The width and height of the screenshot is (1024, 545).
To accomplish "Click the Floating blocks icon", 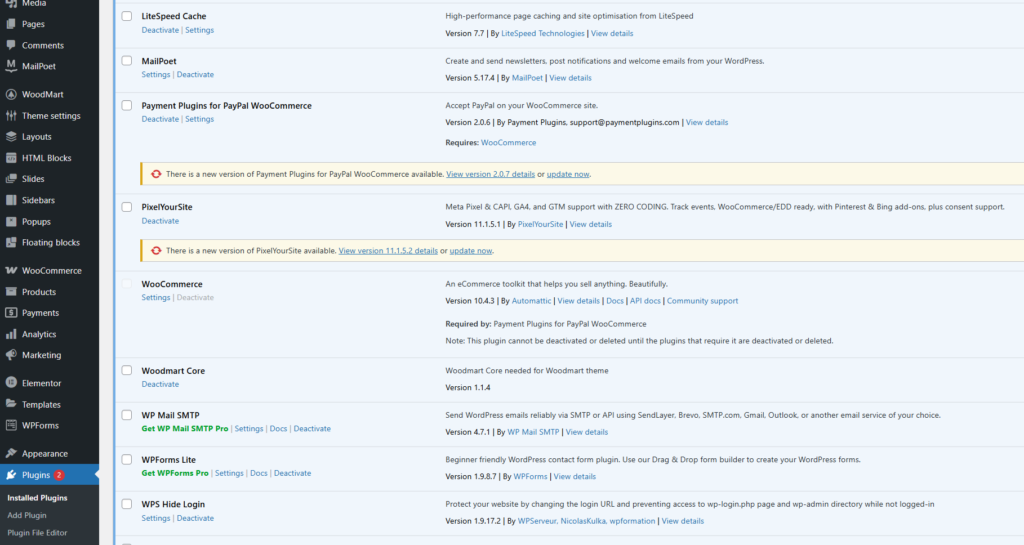I will 11,242.
